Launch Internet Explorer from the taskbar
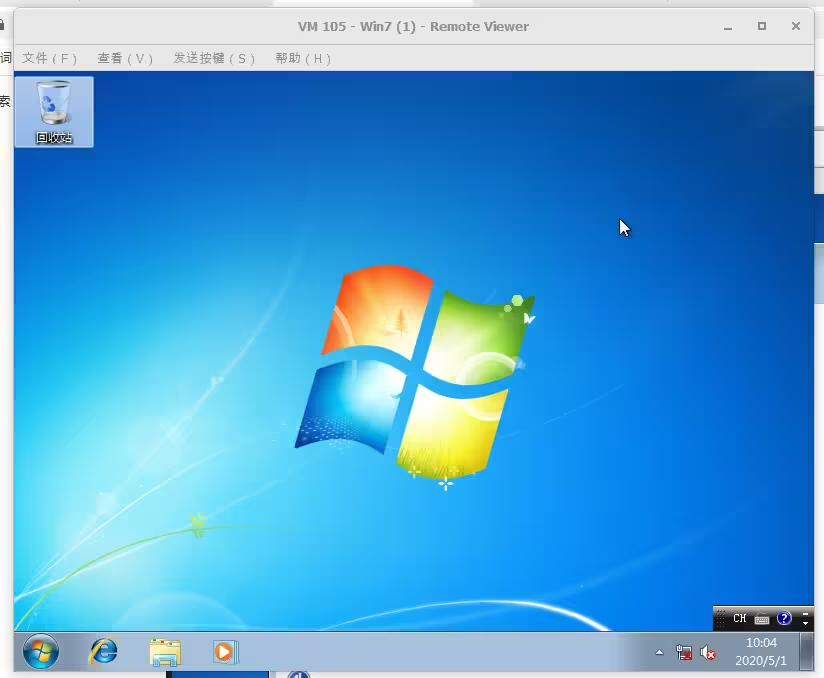 (104, 652)
